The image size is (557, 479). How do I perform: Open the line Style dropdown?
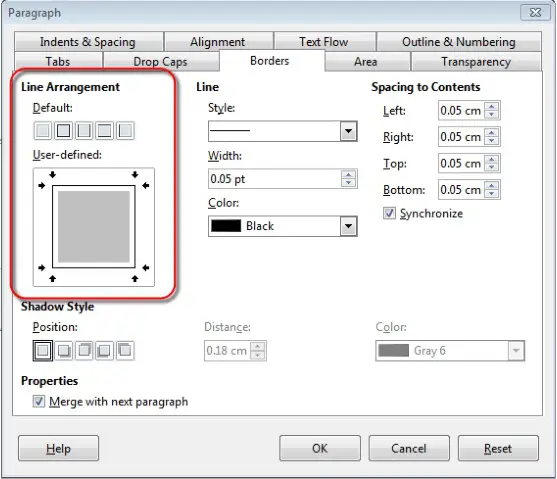[348, 131]
